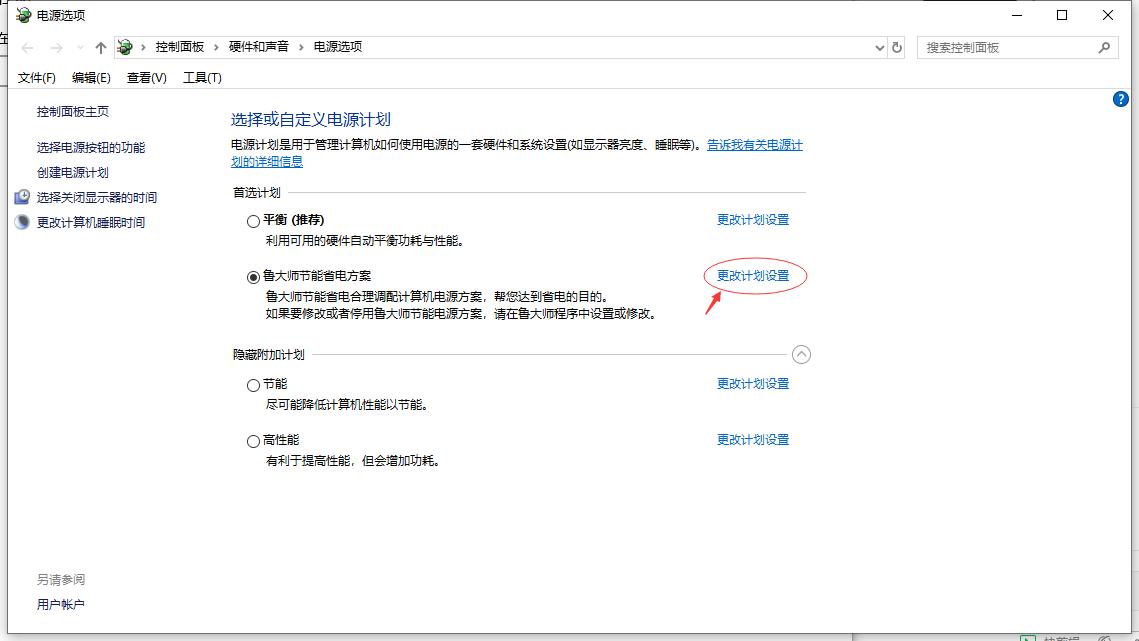
Task: Select the 平衡 (推荐) power plan
Action: 253,222
